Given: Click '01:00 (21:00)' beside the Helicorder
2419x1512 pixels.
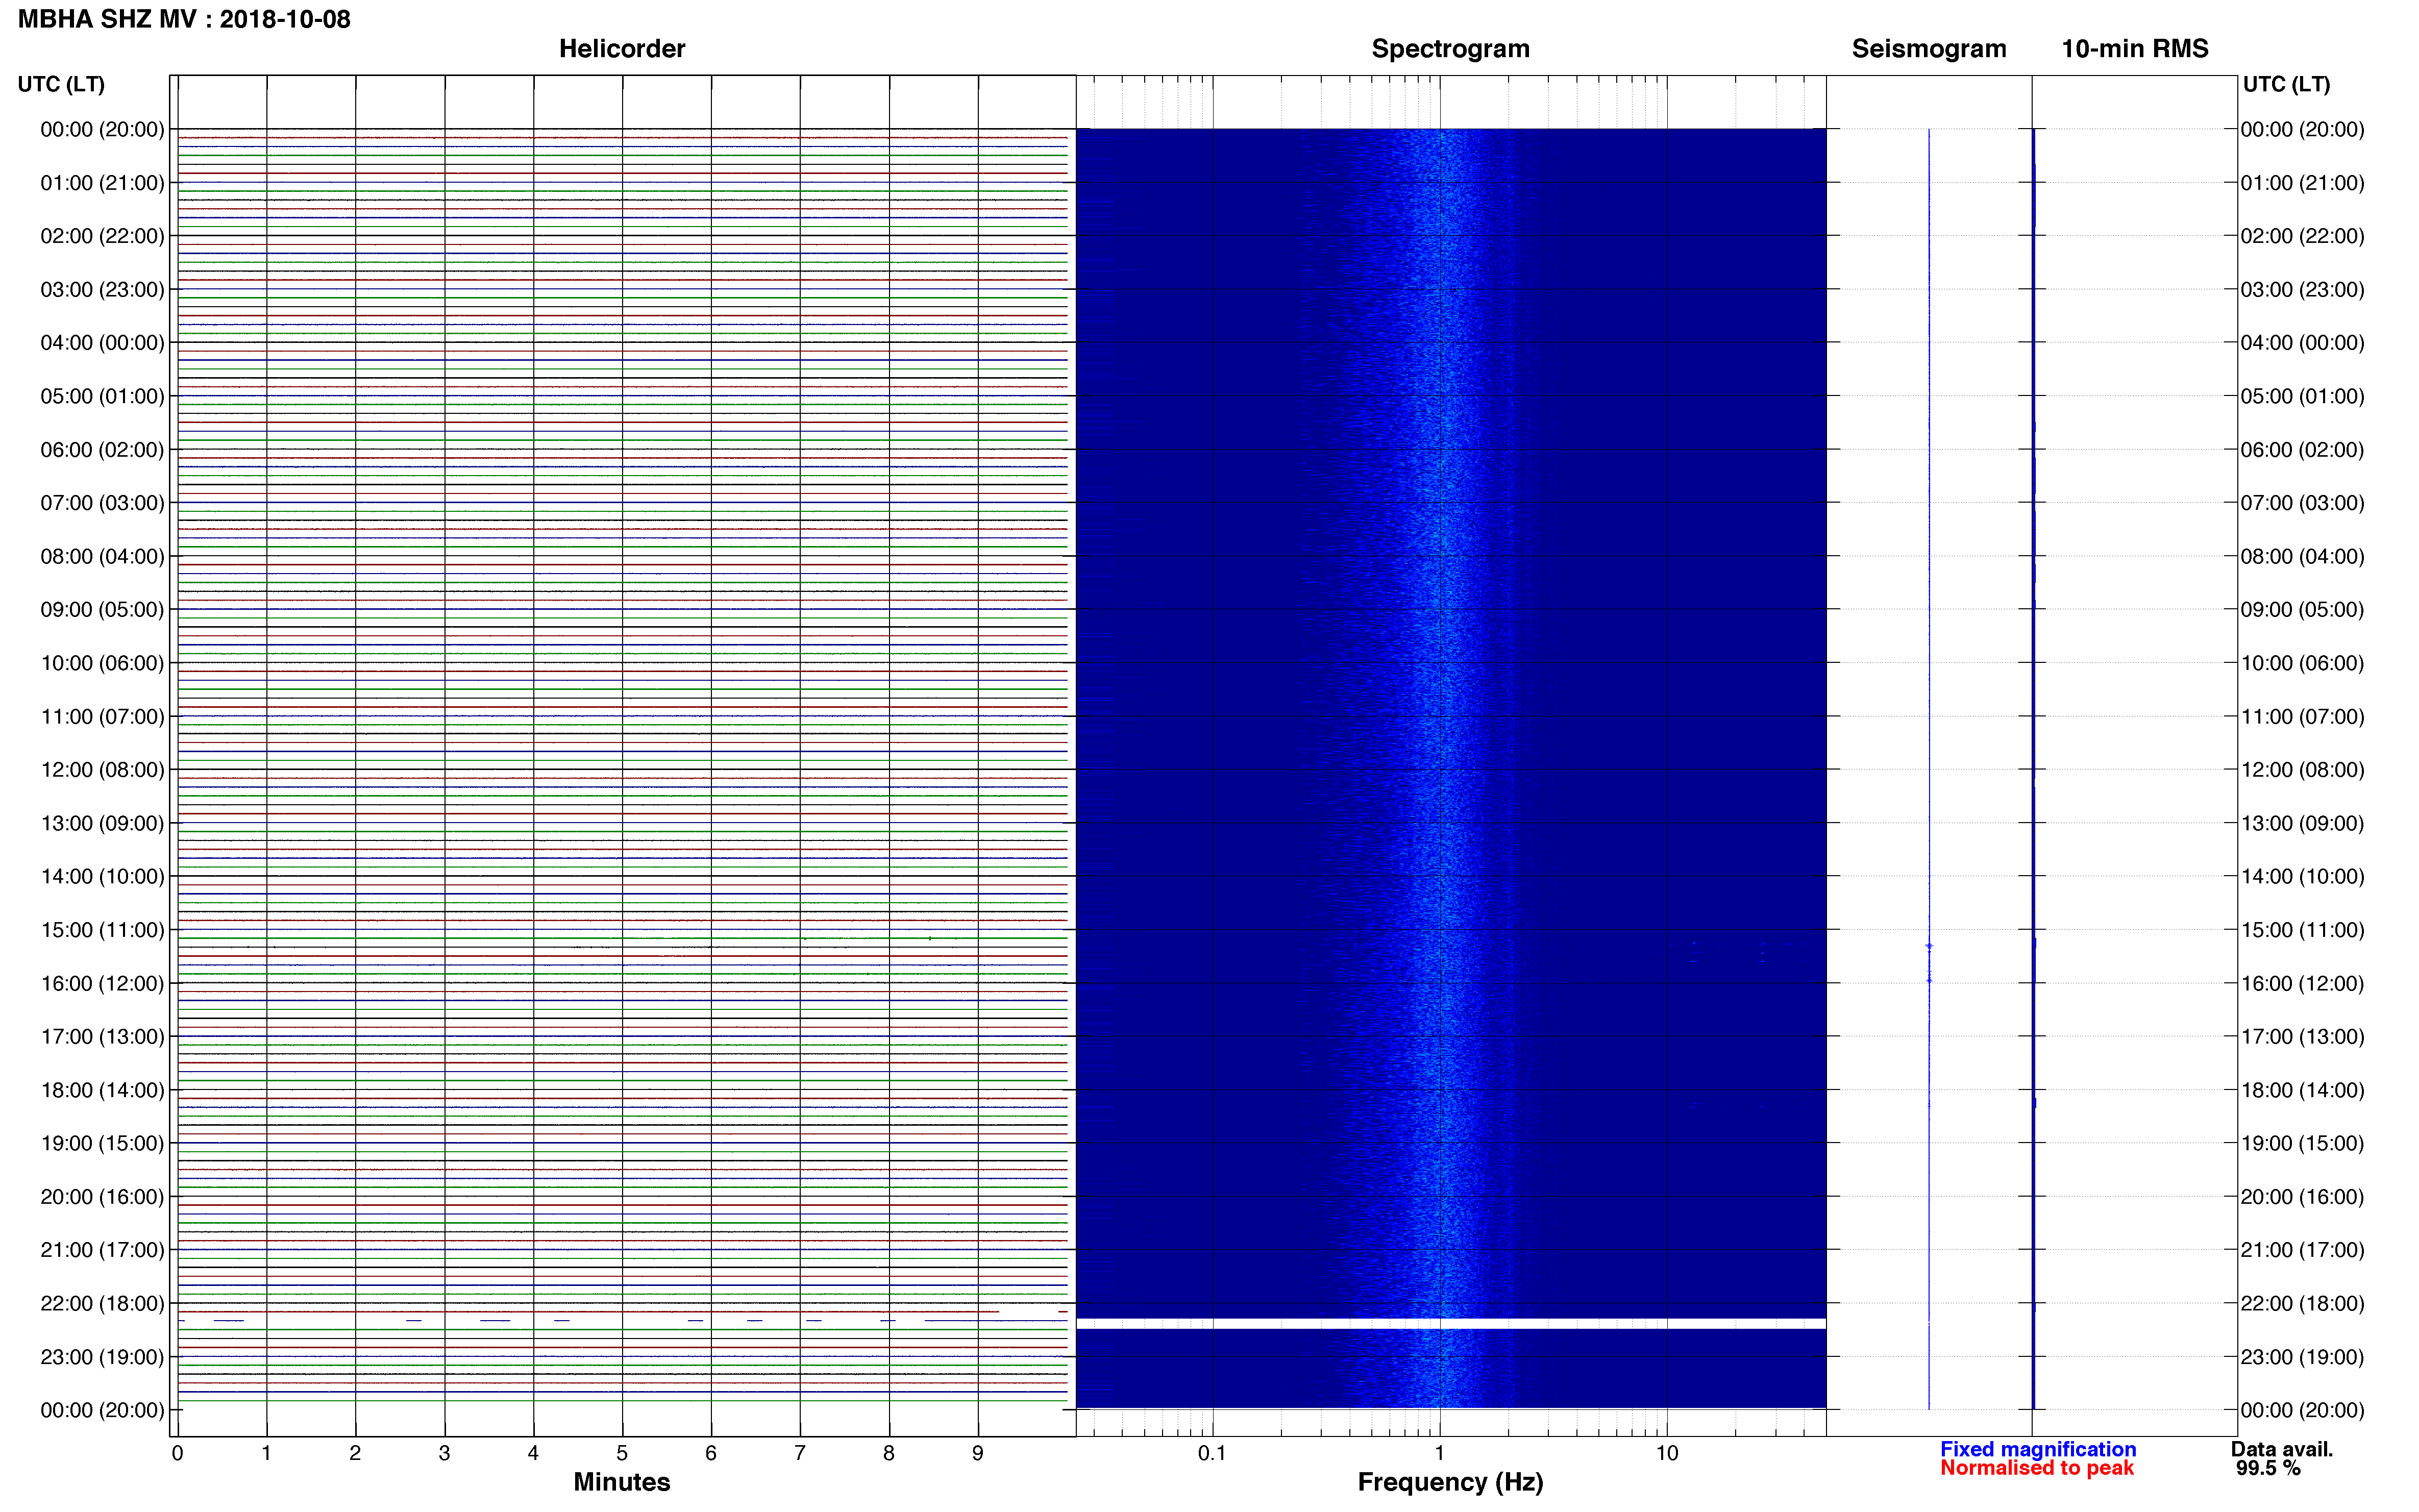Looking at the screenshot, I should 102,183.
